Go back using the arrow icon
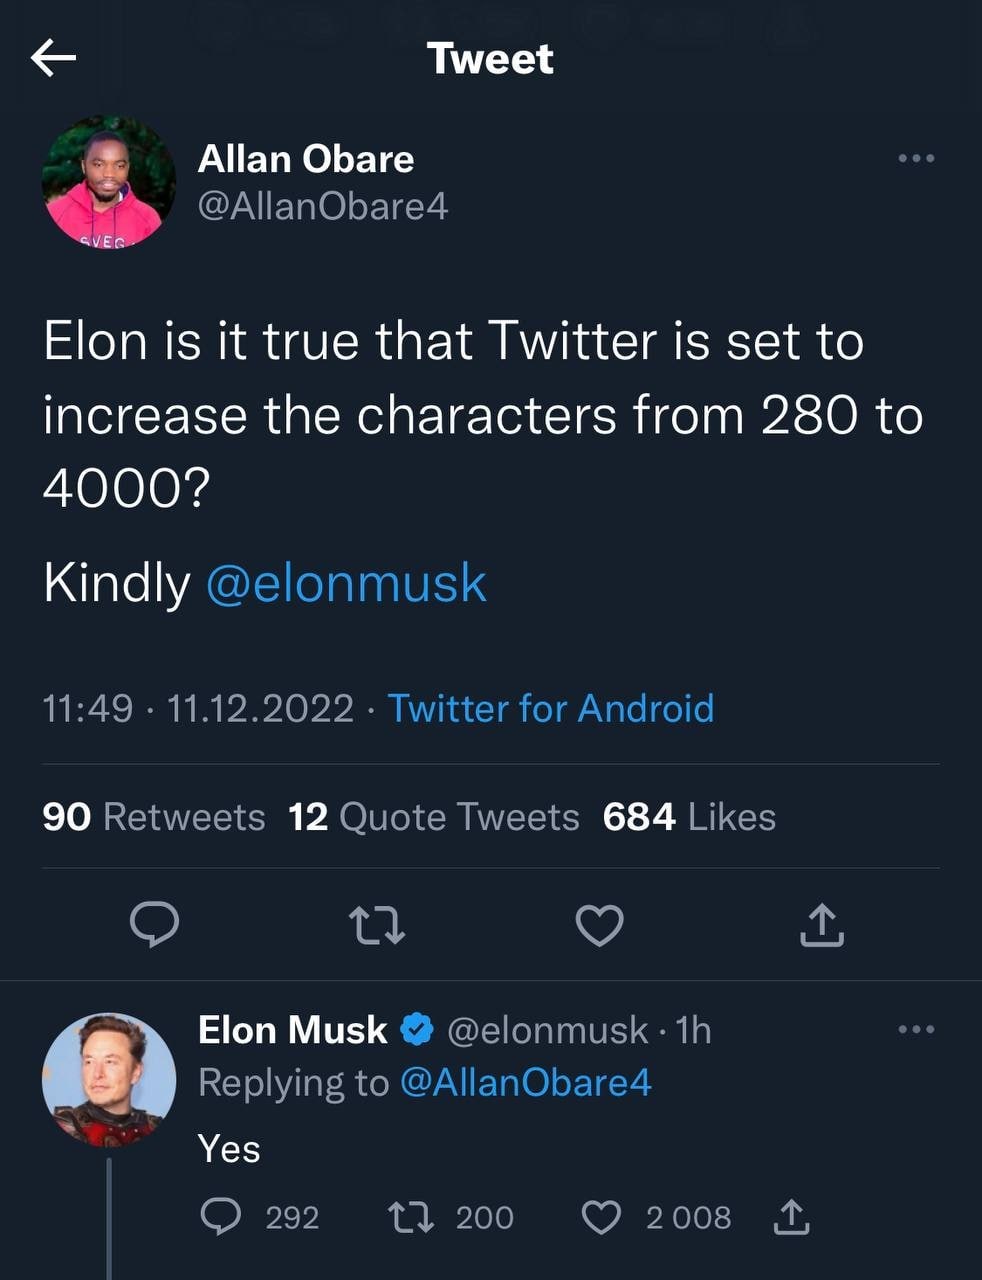The height and width of the screenshot is (1280, 982). coord(54,58)
